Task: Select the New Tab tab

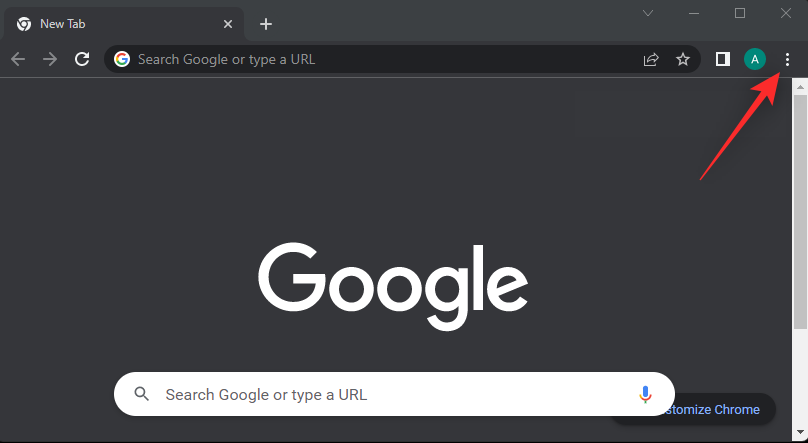Action: point(110,24)
